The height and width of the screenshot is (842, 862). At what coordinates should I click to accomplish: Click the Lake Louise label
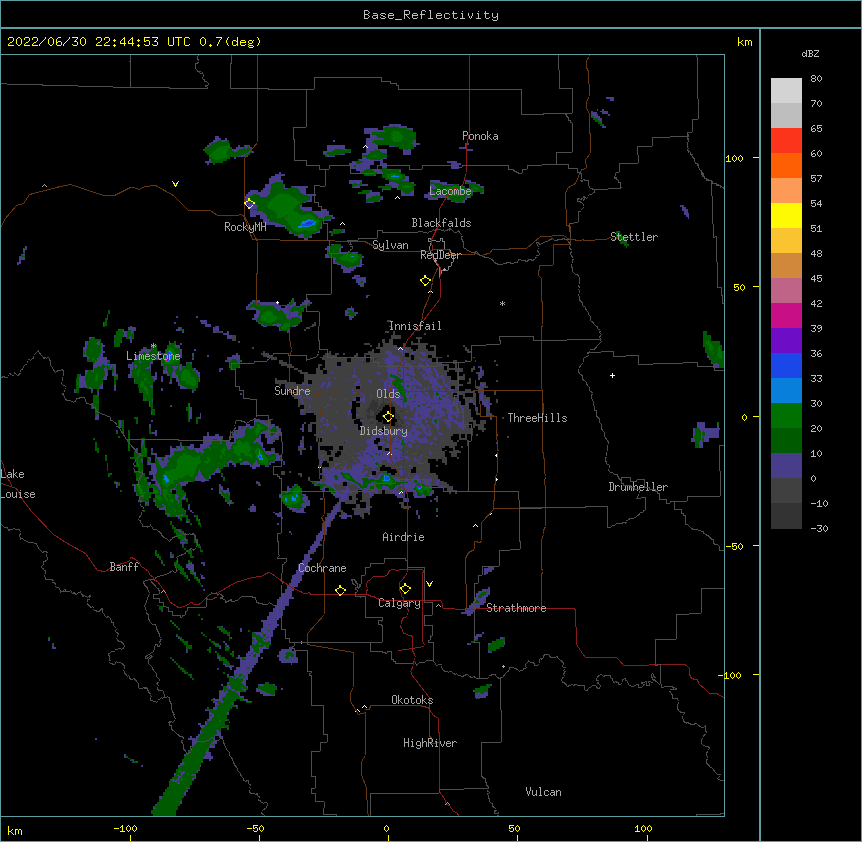pyautogui.click(x=18, y=484)
